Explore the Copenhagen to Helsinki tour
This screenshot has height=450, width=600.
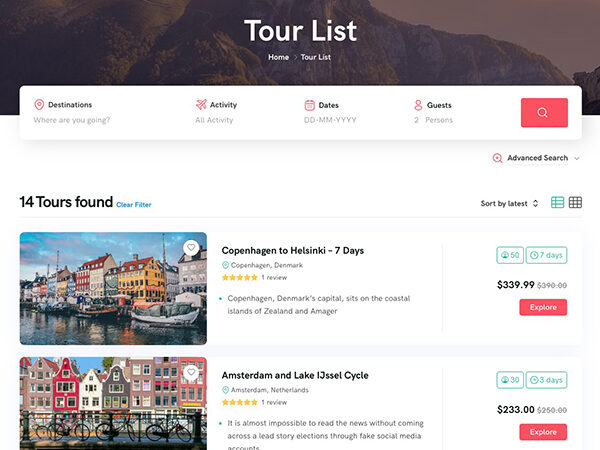[x=543, y=308]
